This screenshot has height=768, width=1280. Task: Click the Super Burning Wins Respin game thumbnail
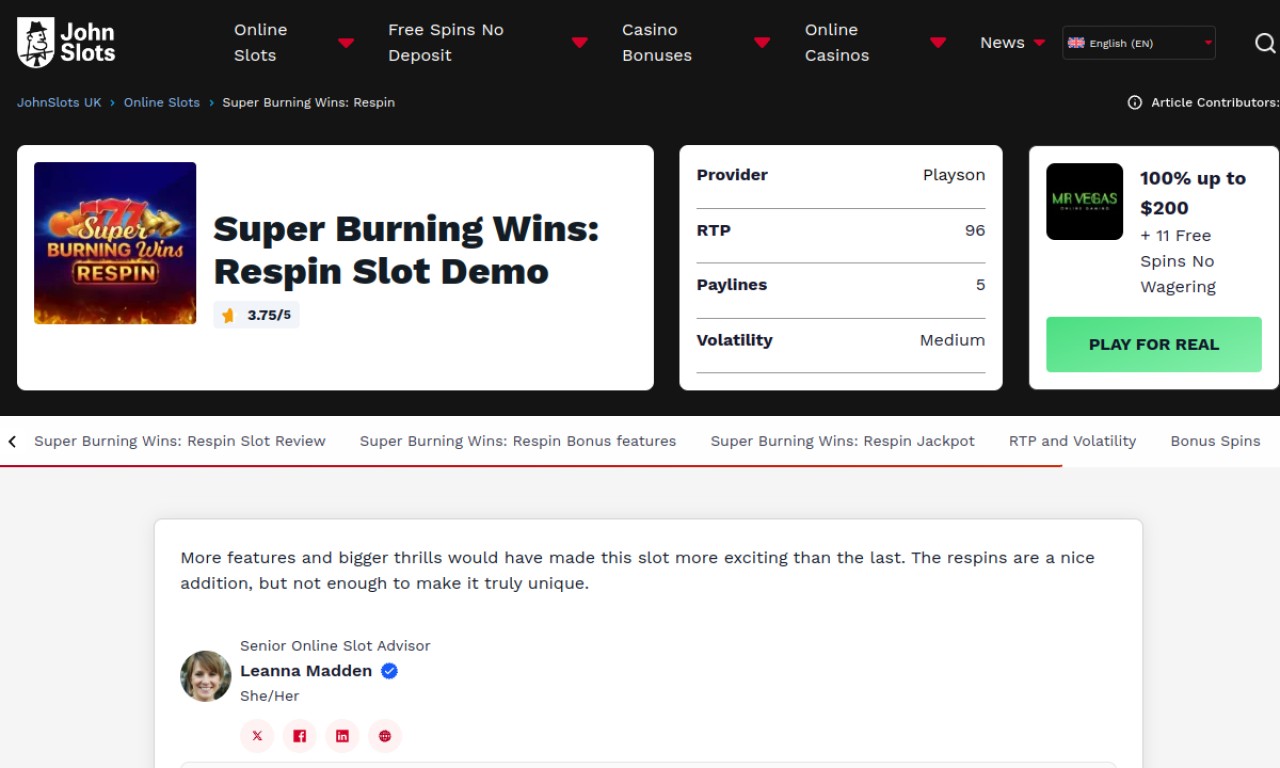click(x=115, y=243)
